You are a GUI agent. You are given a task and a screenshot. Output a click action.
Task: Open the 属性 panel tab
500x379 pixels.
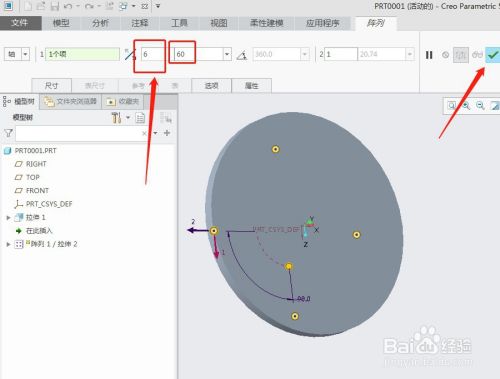point(251,86)
